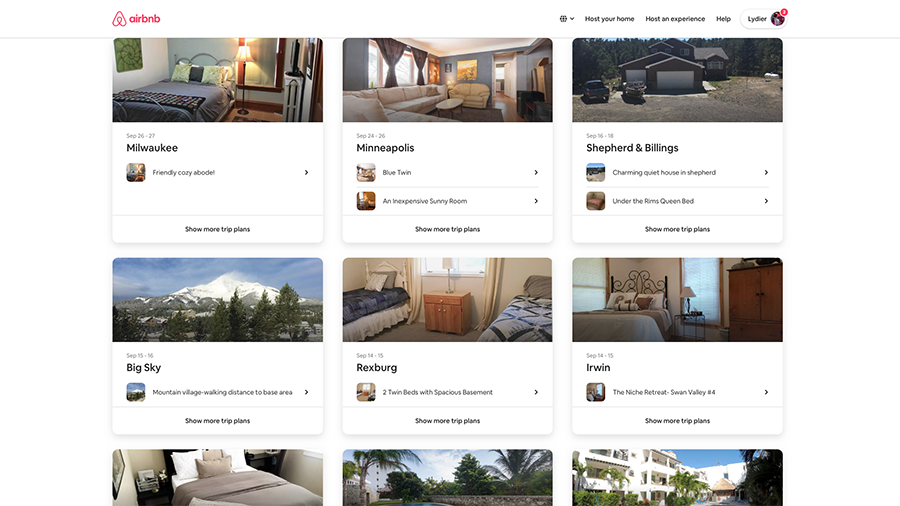Click Charming quiet house in shepherd thumbnail icon

[x=596, y=172]
